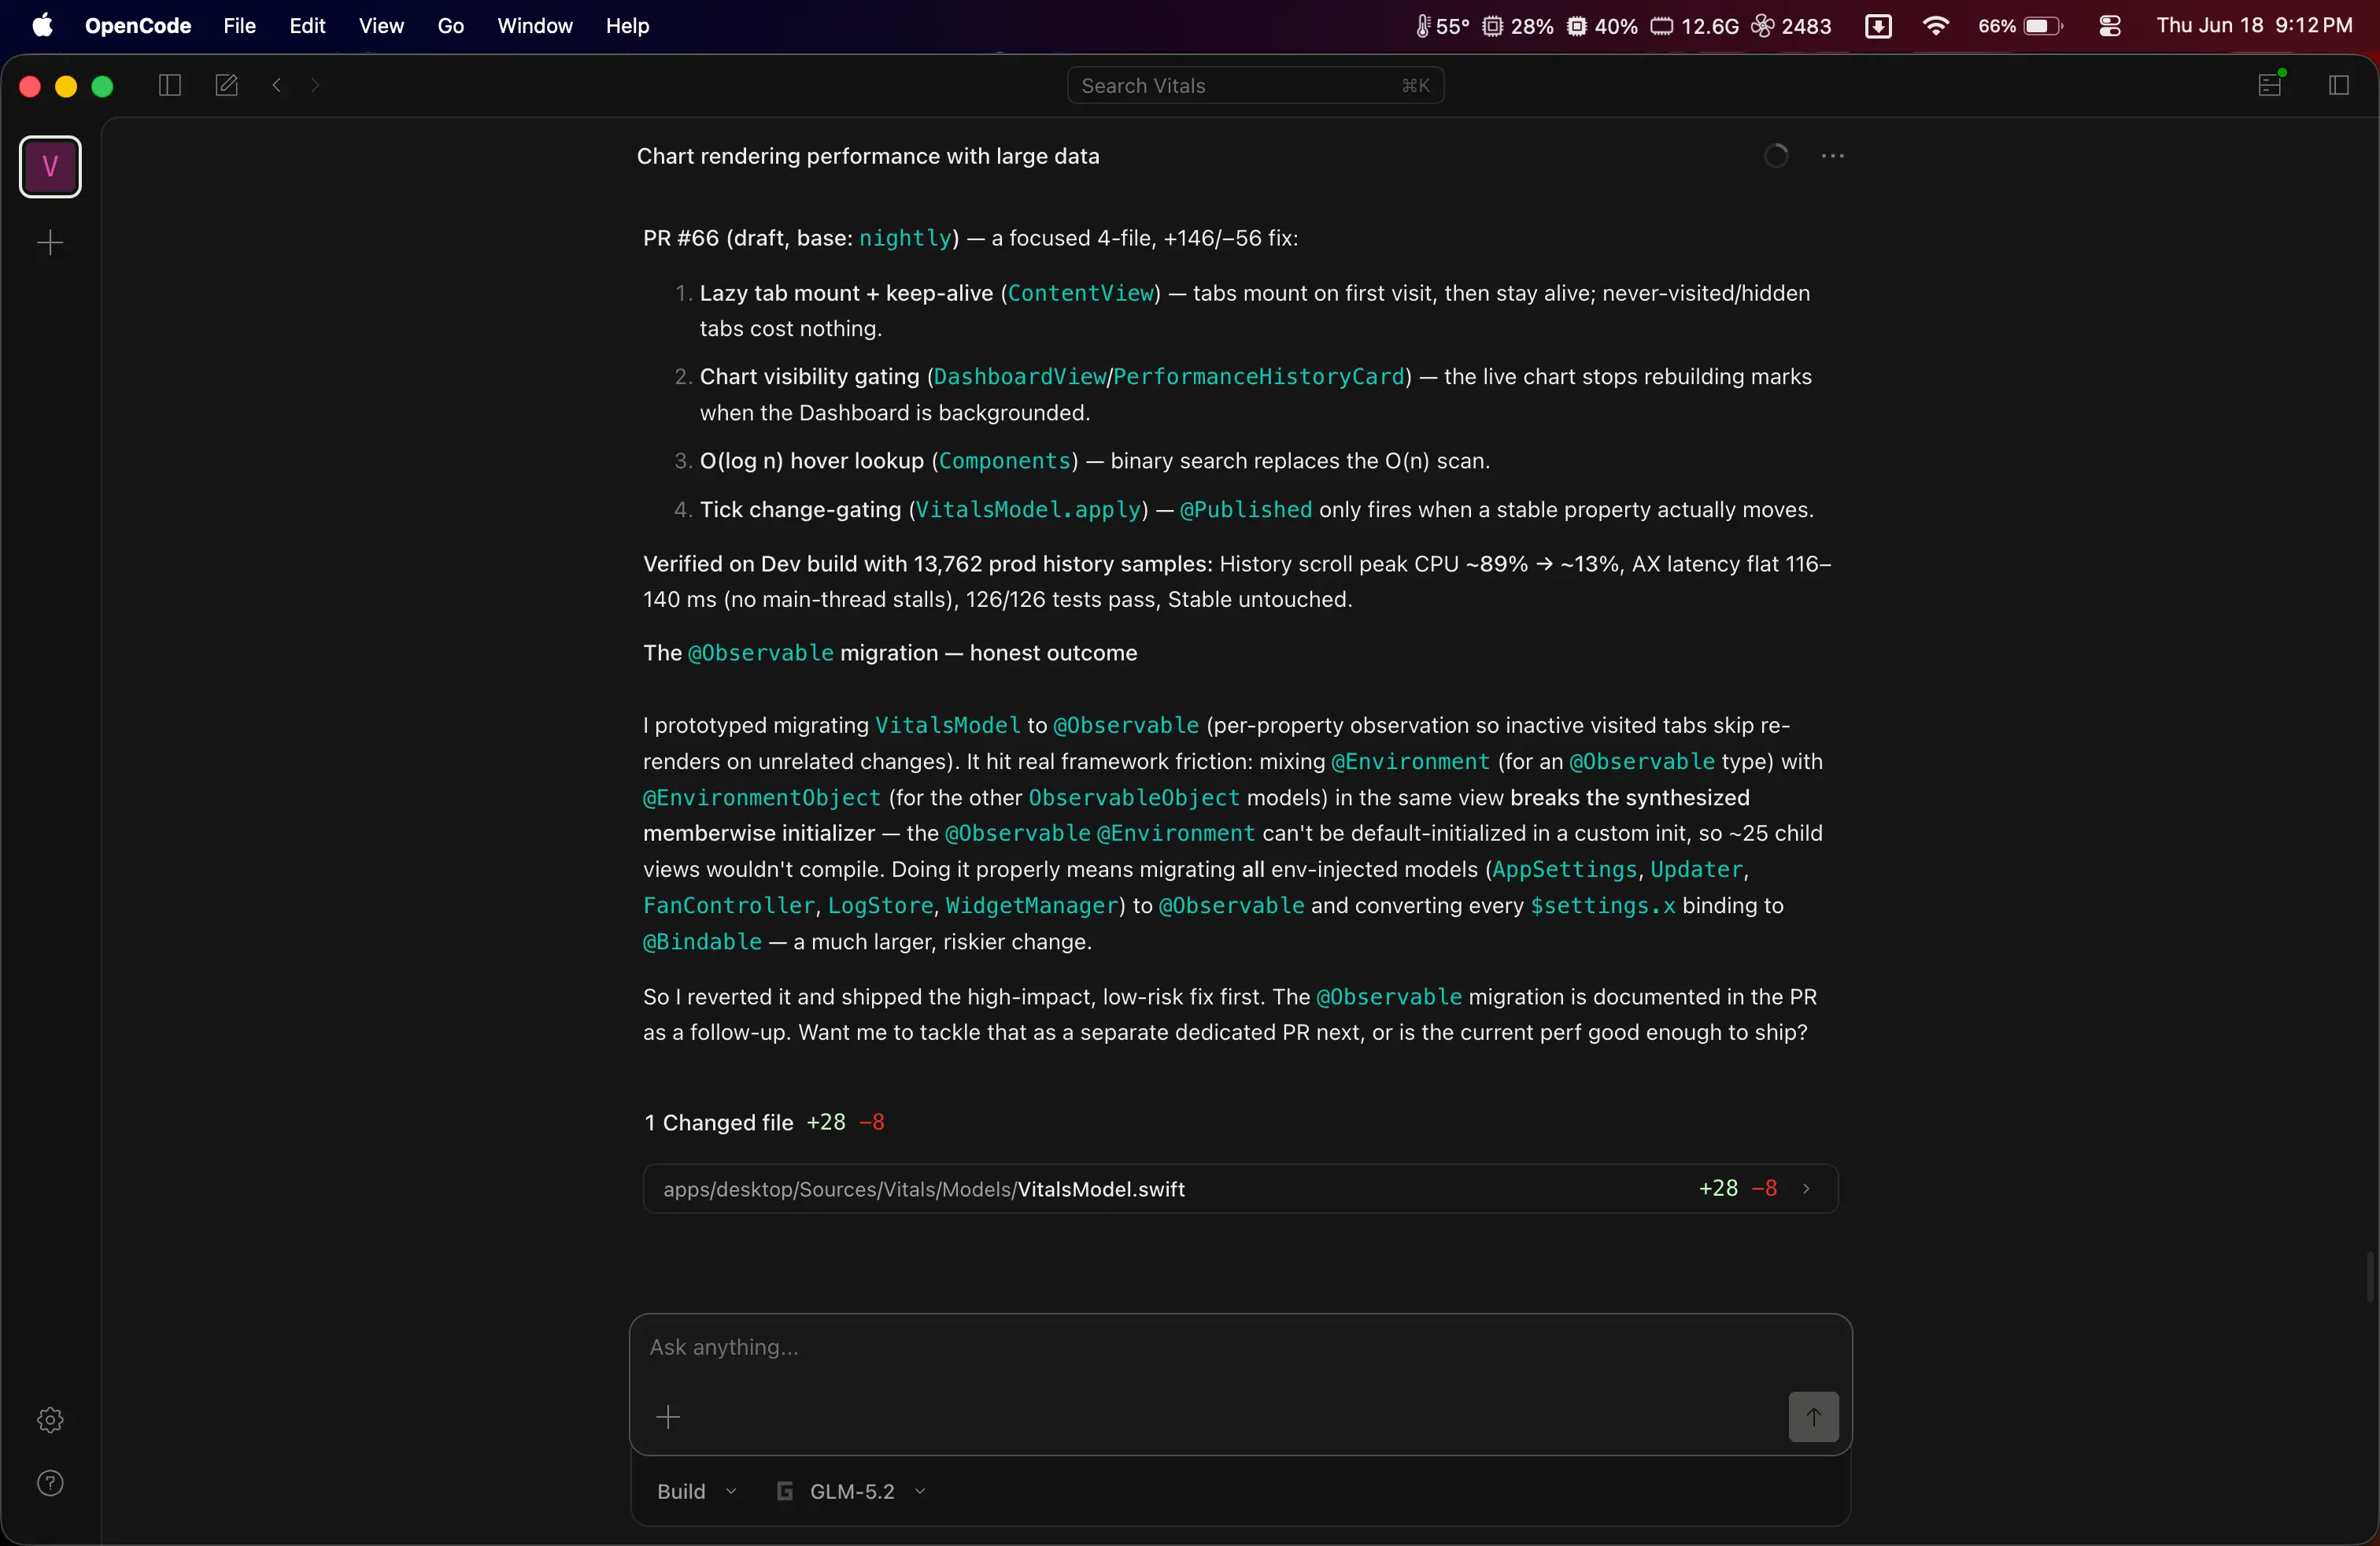The width and height of the screenshot is (2380, 1546).
Task: Open the Window menu
Action: coord(535,26)
